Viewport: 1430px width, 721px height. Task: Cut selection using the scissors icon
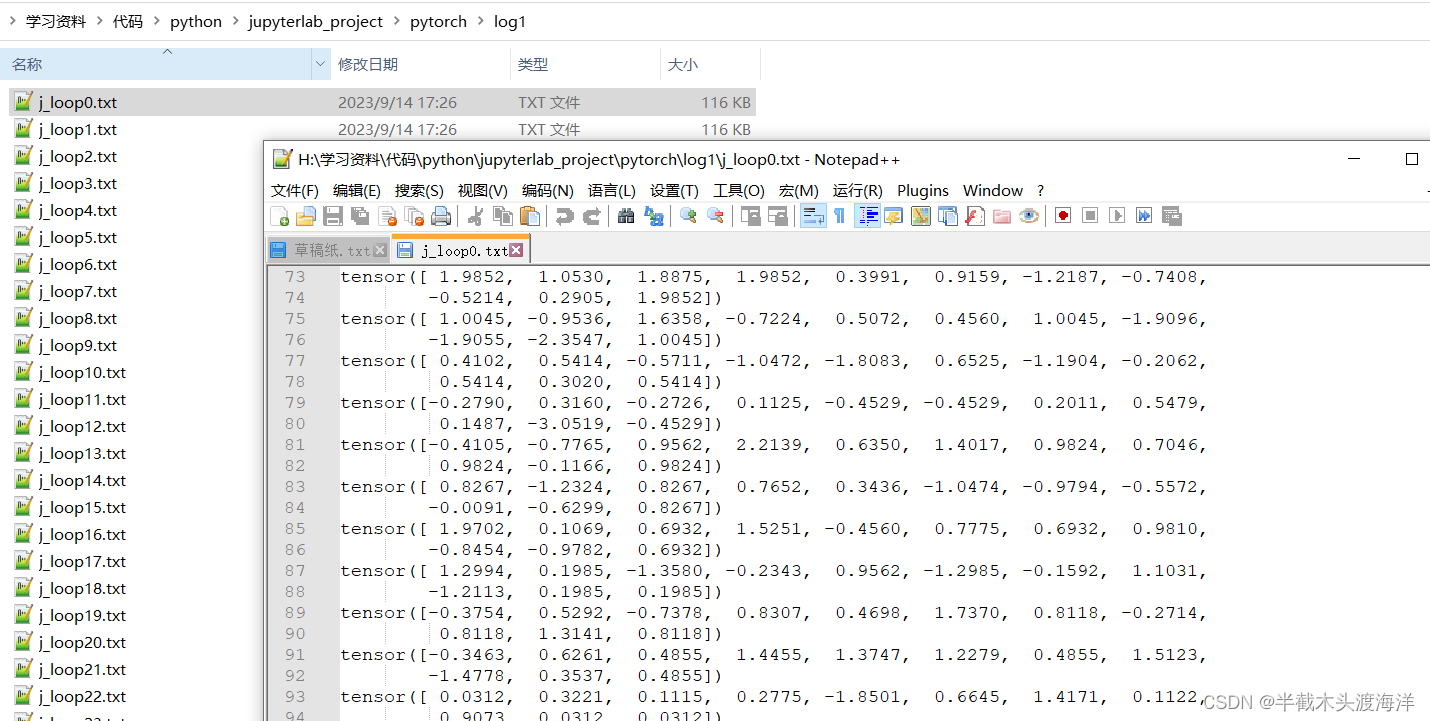tap(475, 216)
